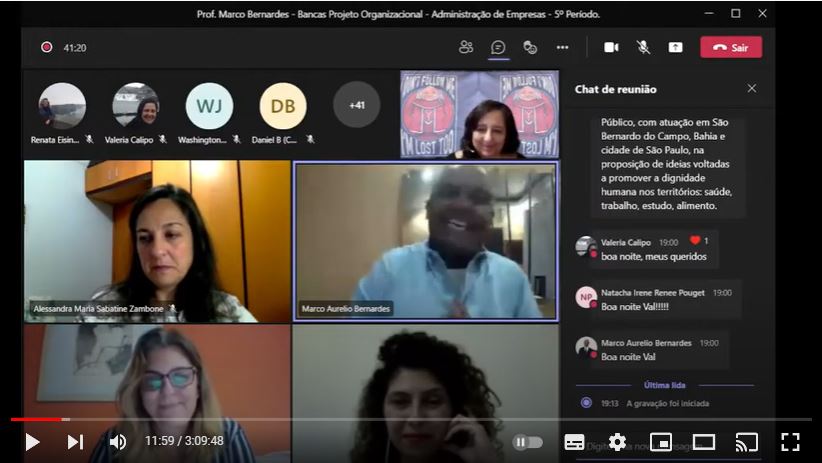822x463 pixels.
Task: Close the Chat de reunião panel
Action: pyautogui.click(x=752, y=88)
